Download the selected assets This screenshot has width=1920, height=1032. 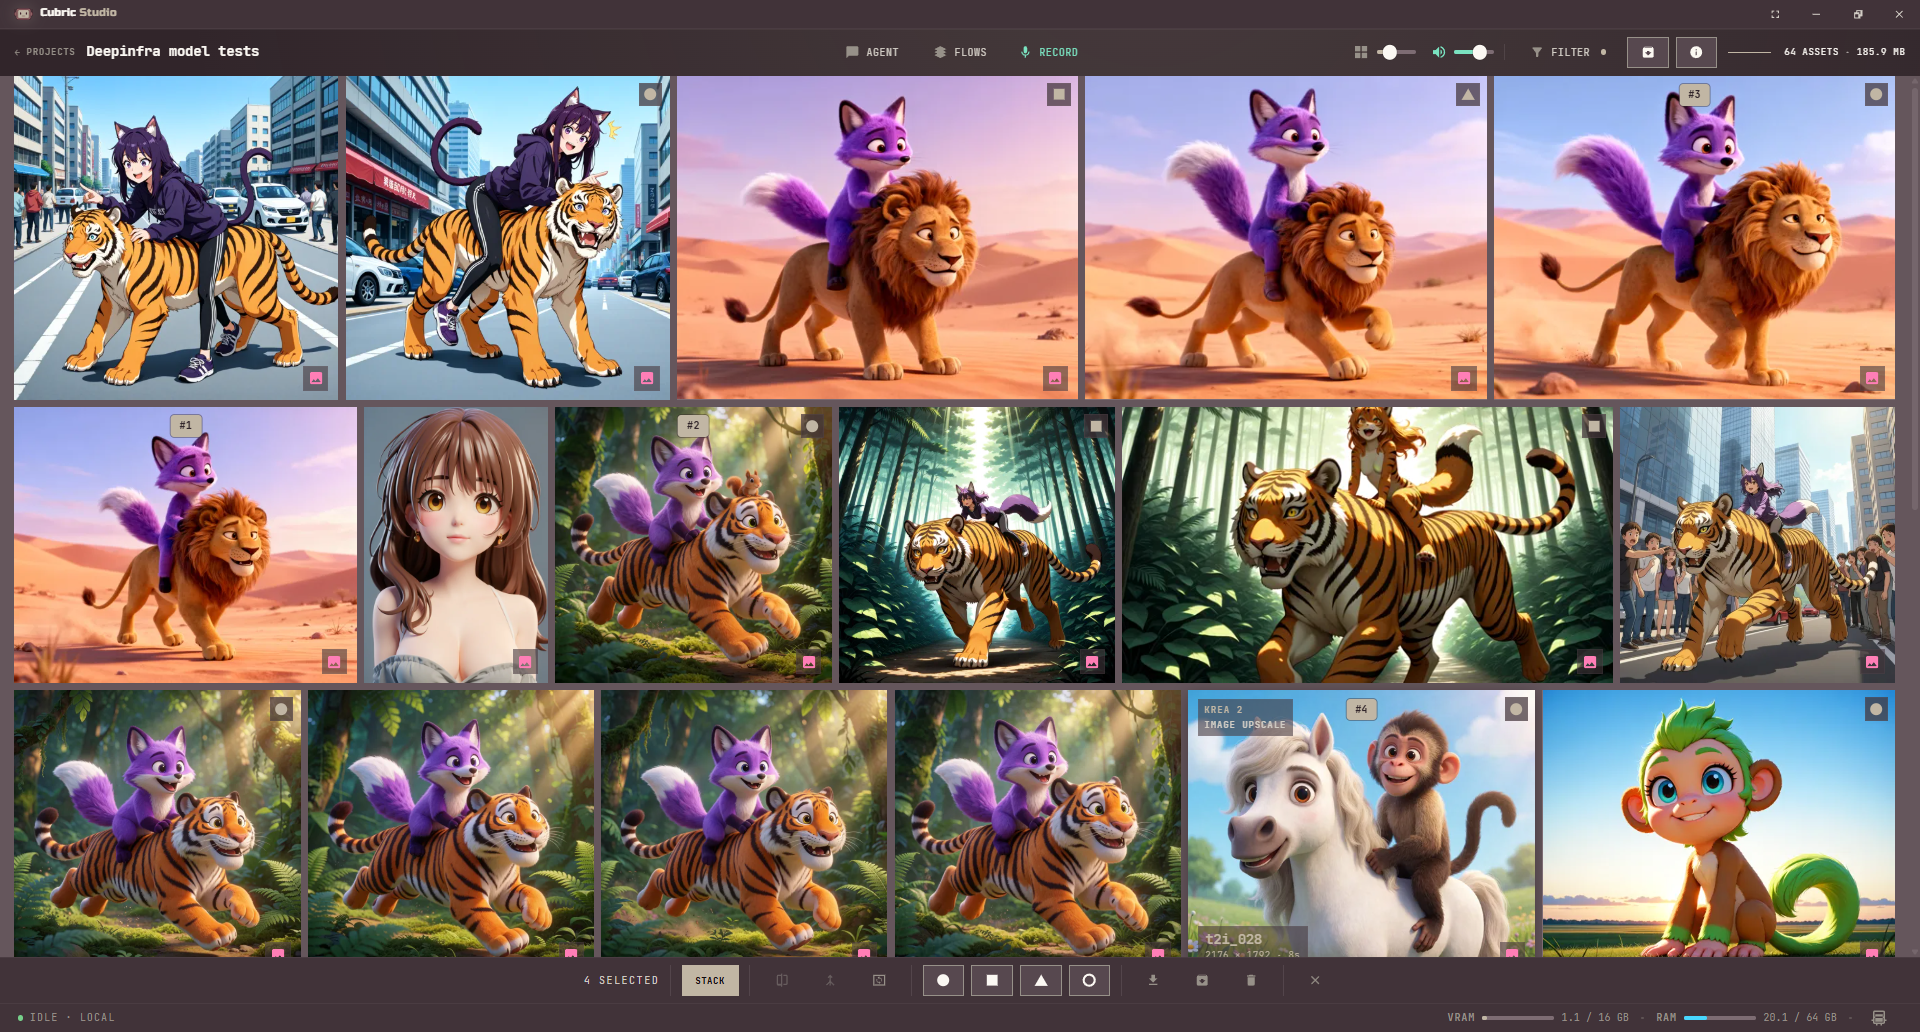1153,980
